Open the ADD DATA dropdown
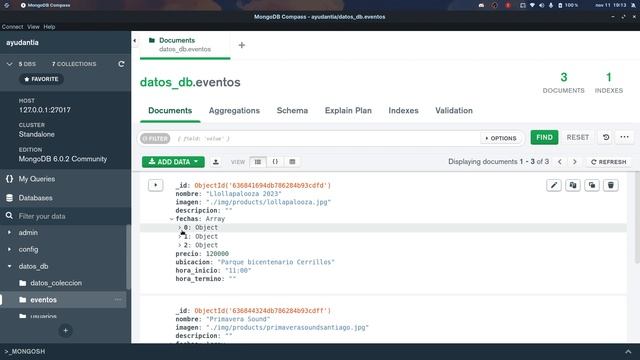Image resolution: width=640 pixels, height=360 pixels. [173, 162]
